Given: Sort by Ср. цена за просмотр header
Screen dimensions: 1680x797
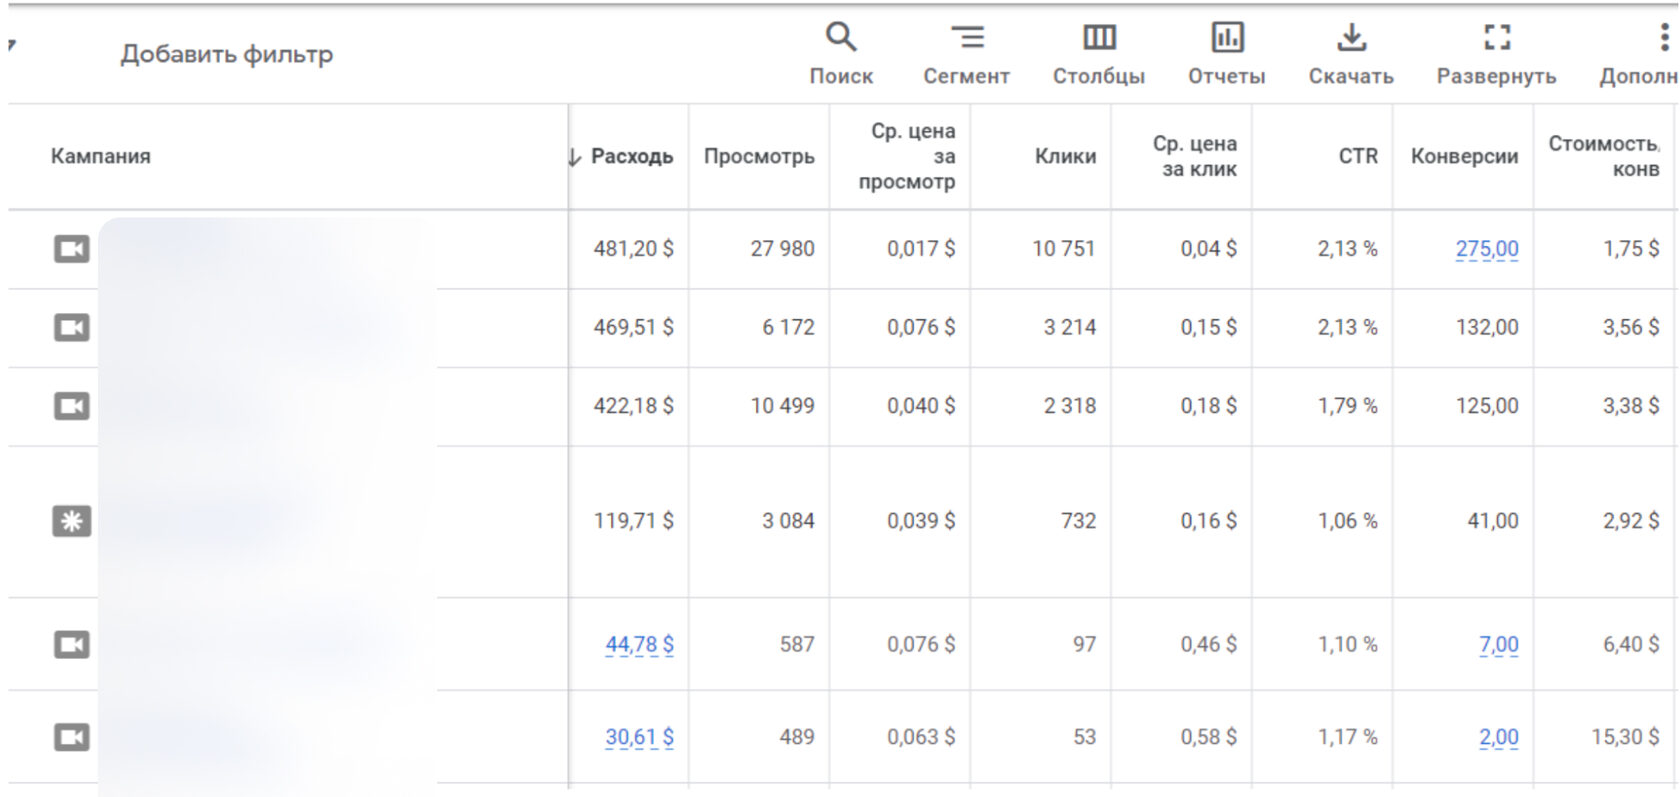Looking at the screenshot, I should click(907, 157).
